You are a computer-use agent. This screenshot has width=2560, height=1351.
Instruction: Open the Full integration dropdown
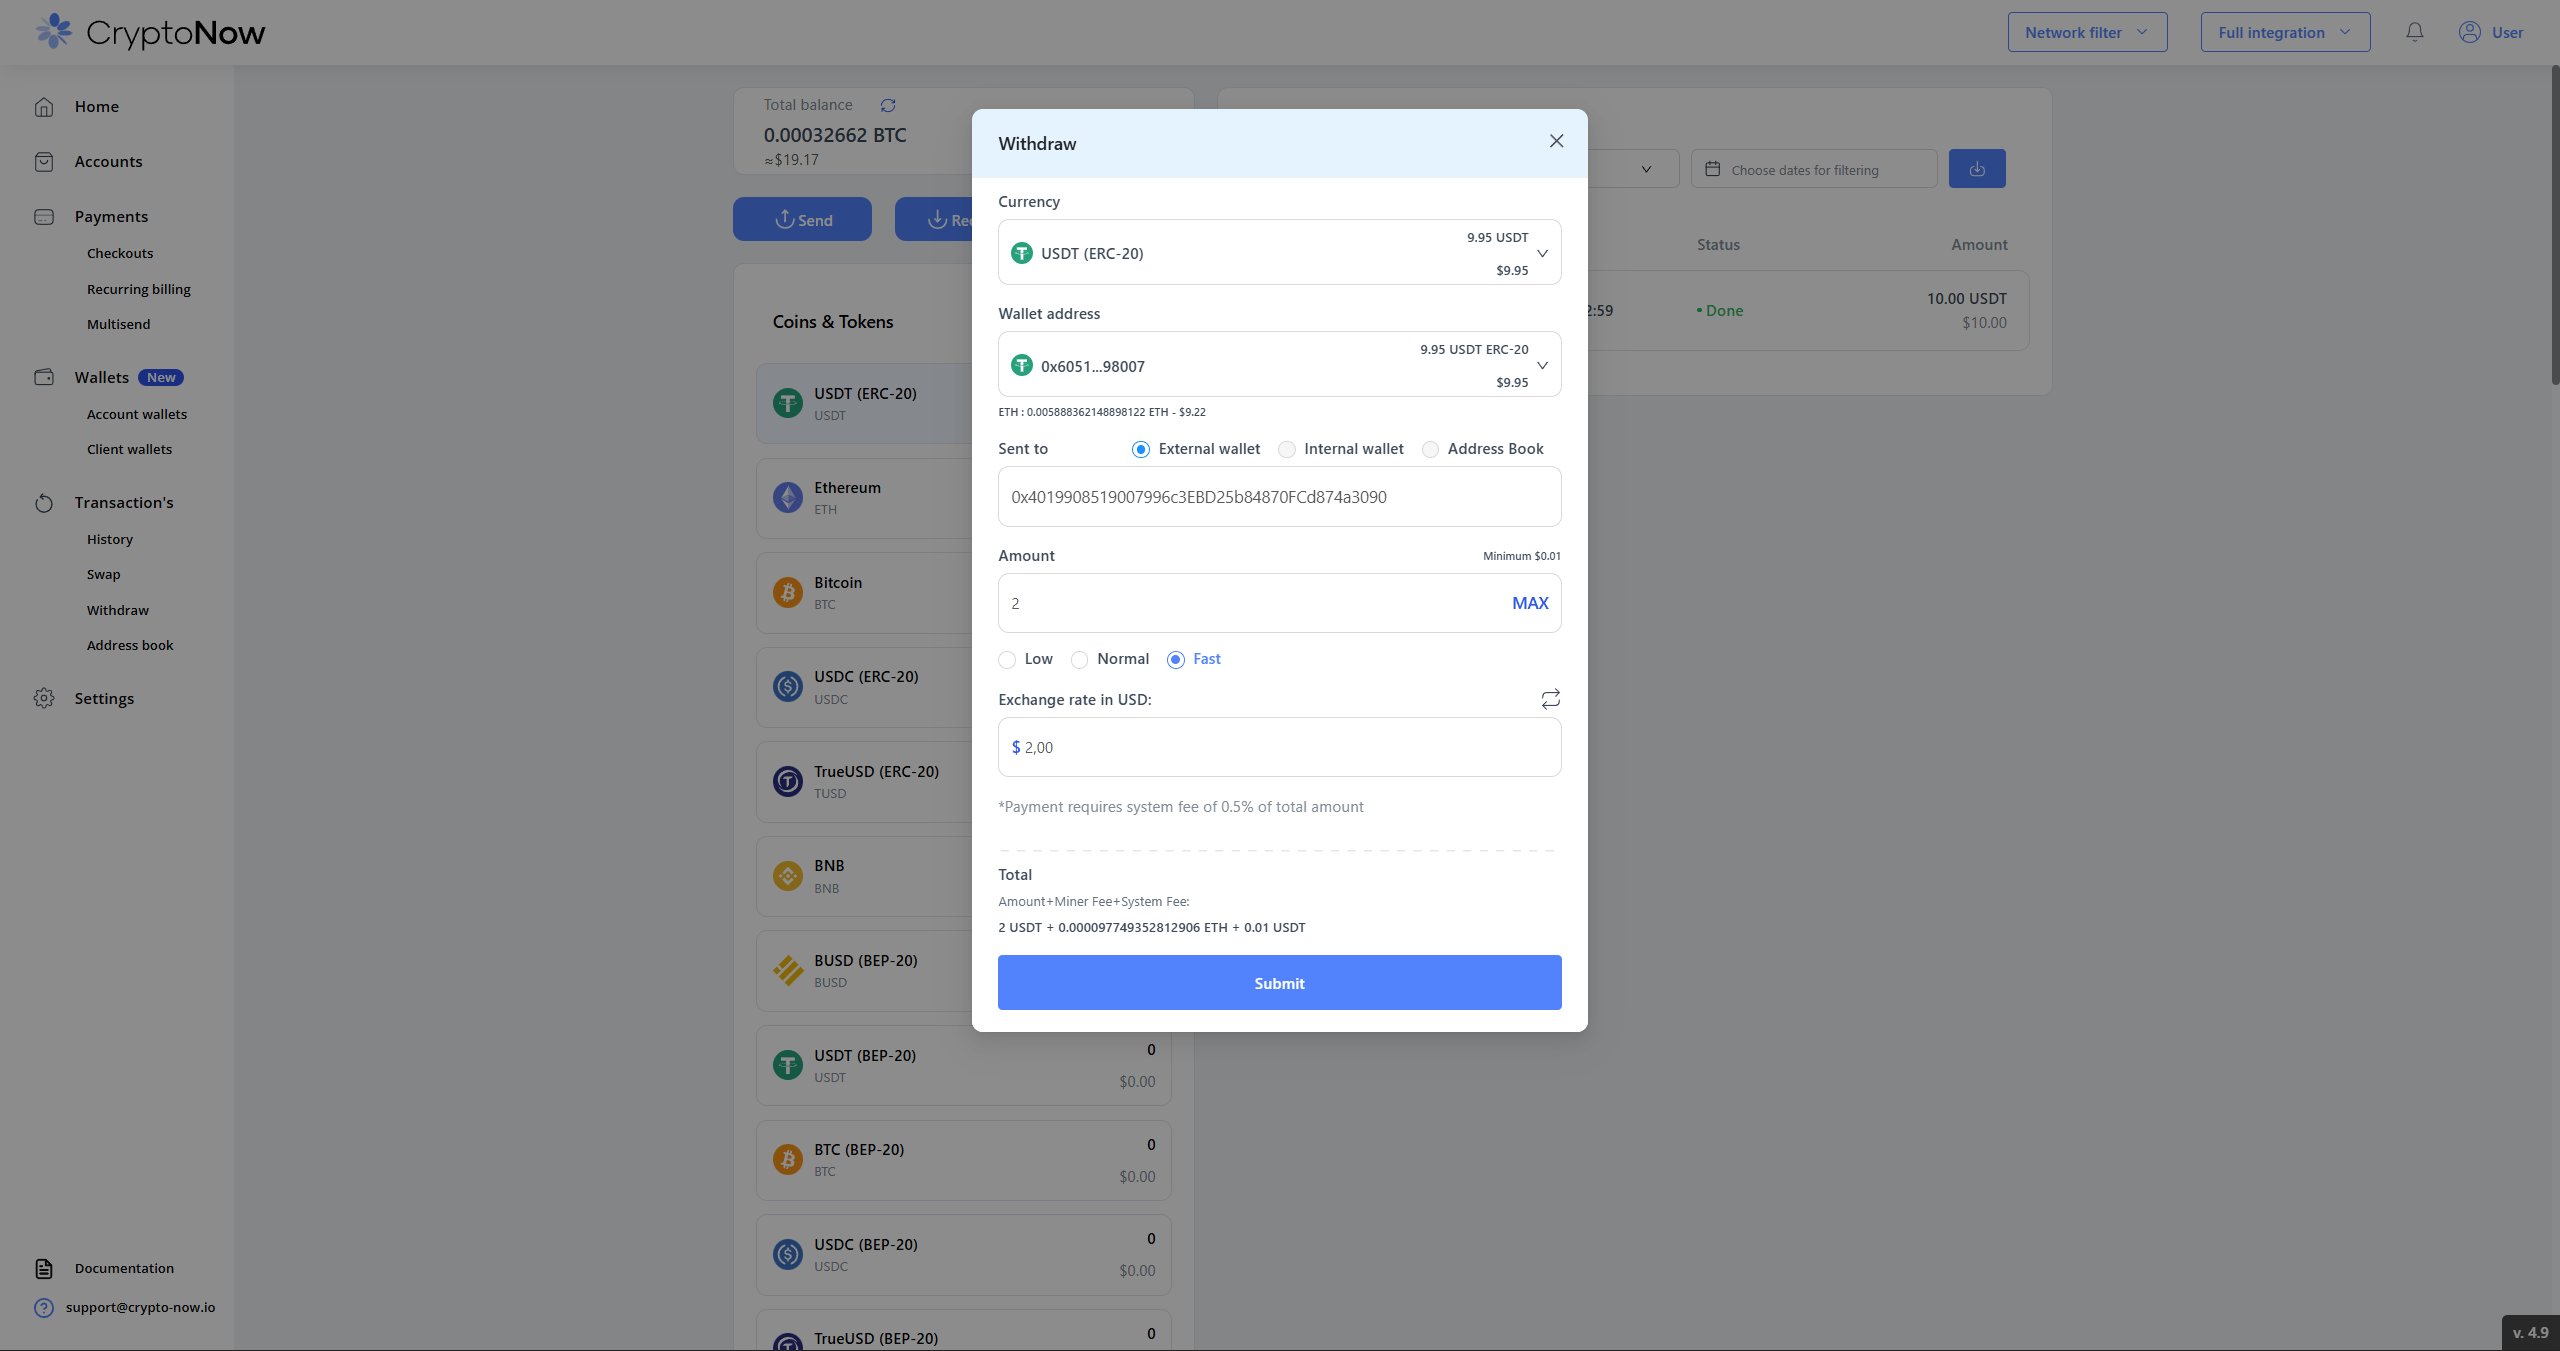click(x=2285, y=32)
